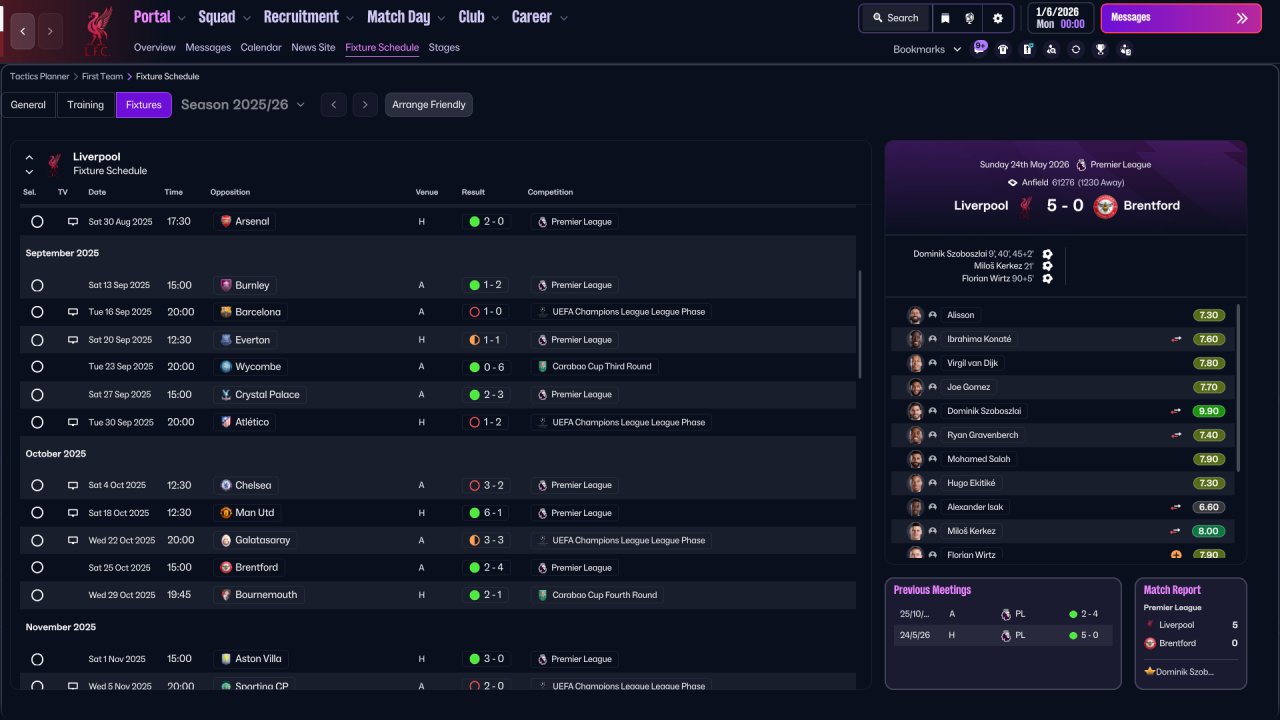The height and width of the screenshot is (720, 1280).
Task: Select the Man Utd fixture radio button
Action: (37, 513)
